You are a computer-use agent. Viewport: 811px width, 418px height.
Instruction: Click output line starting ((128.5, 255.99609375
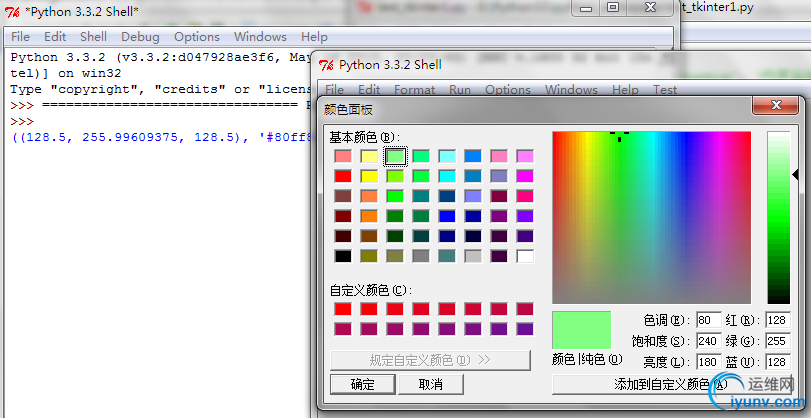coord(161,138)
